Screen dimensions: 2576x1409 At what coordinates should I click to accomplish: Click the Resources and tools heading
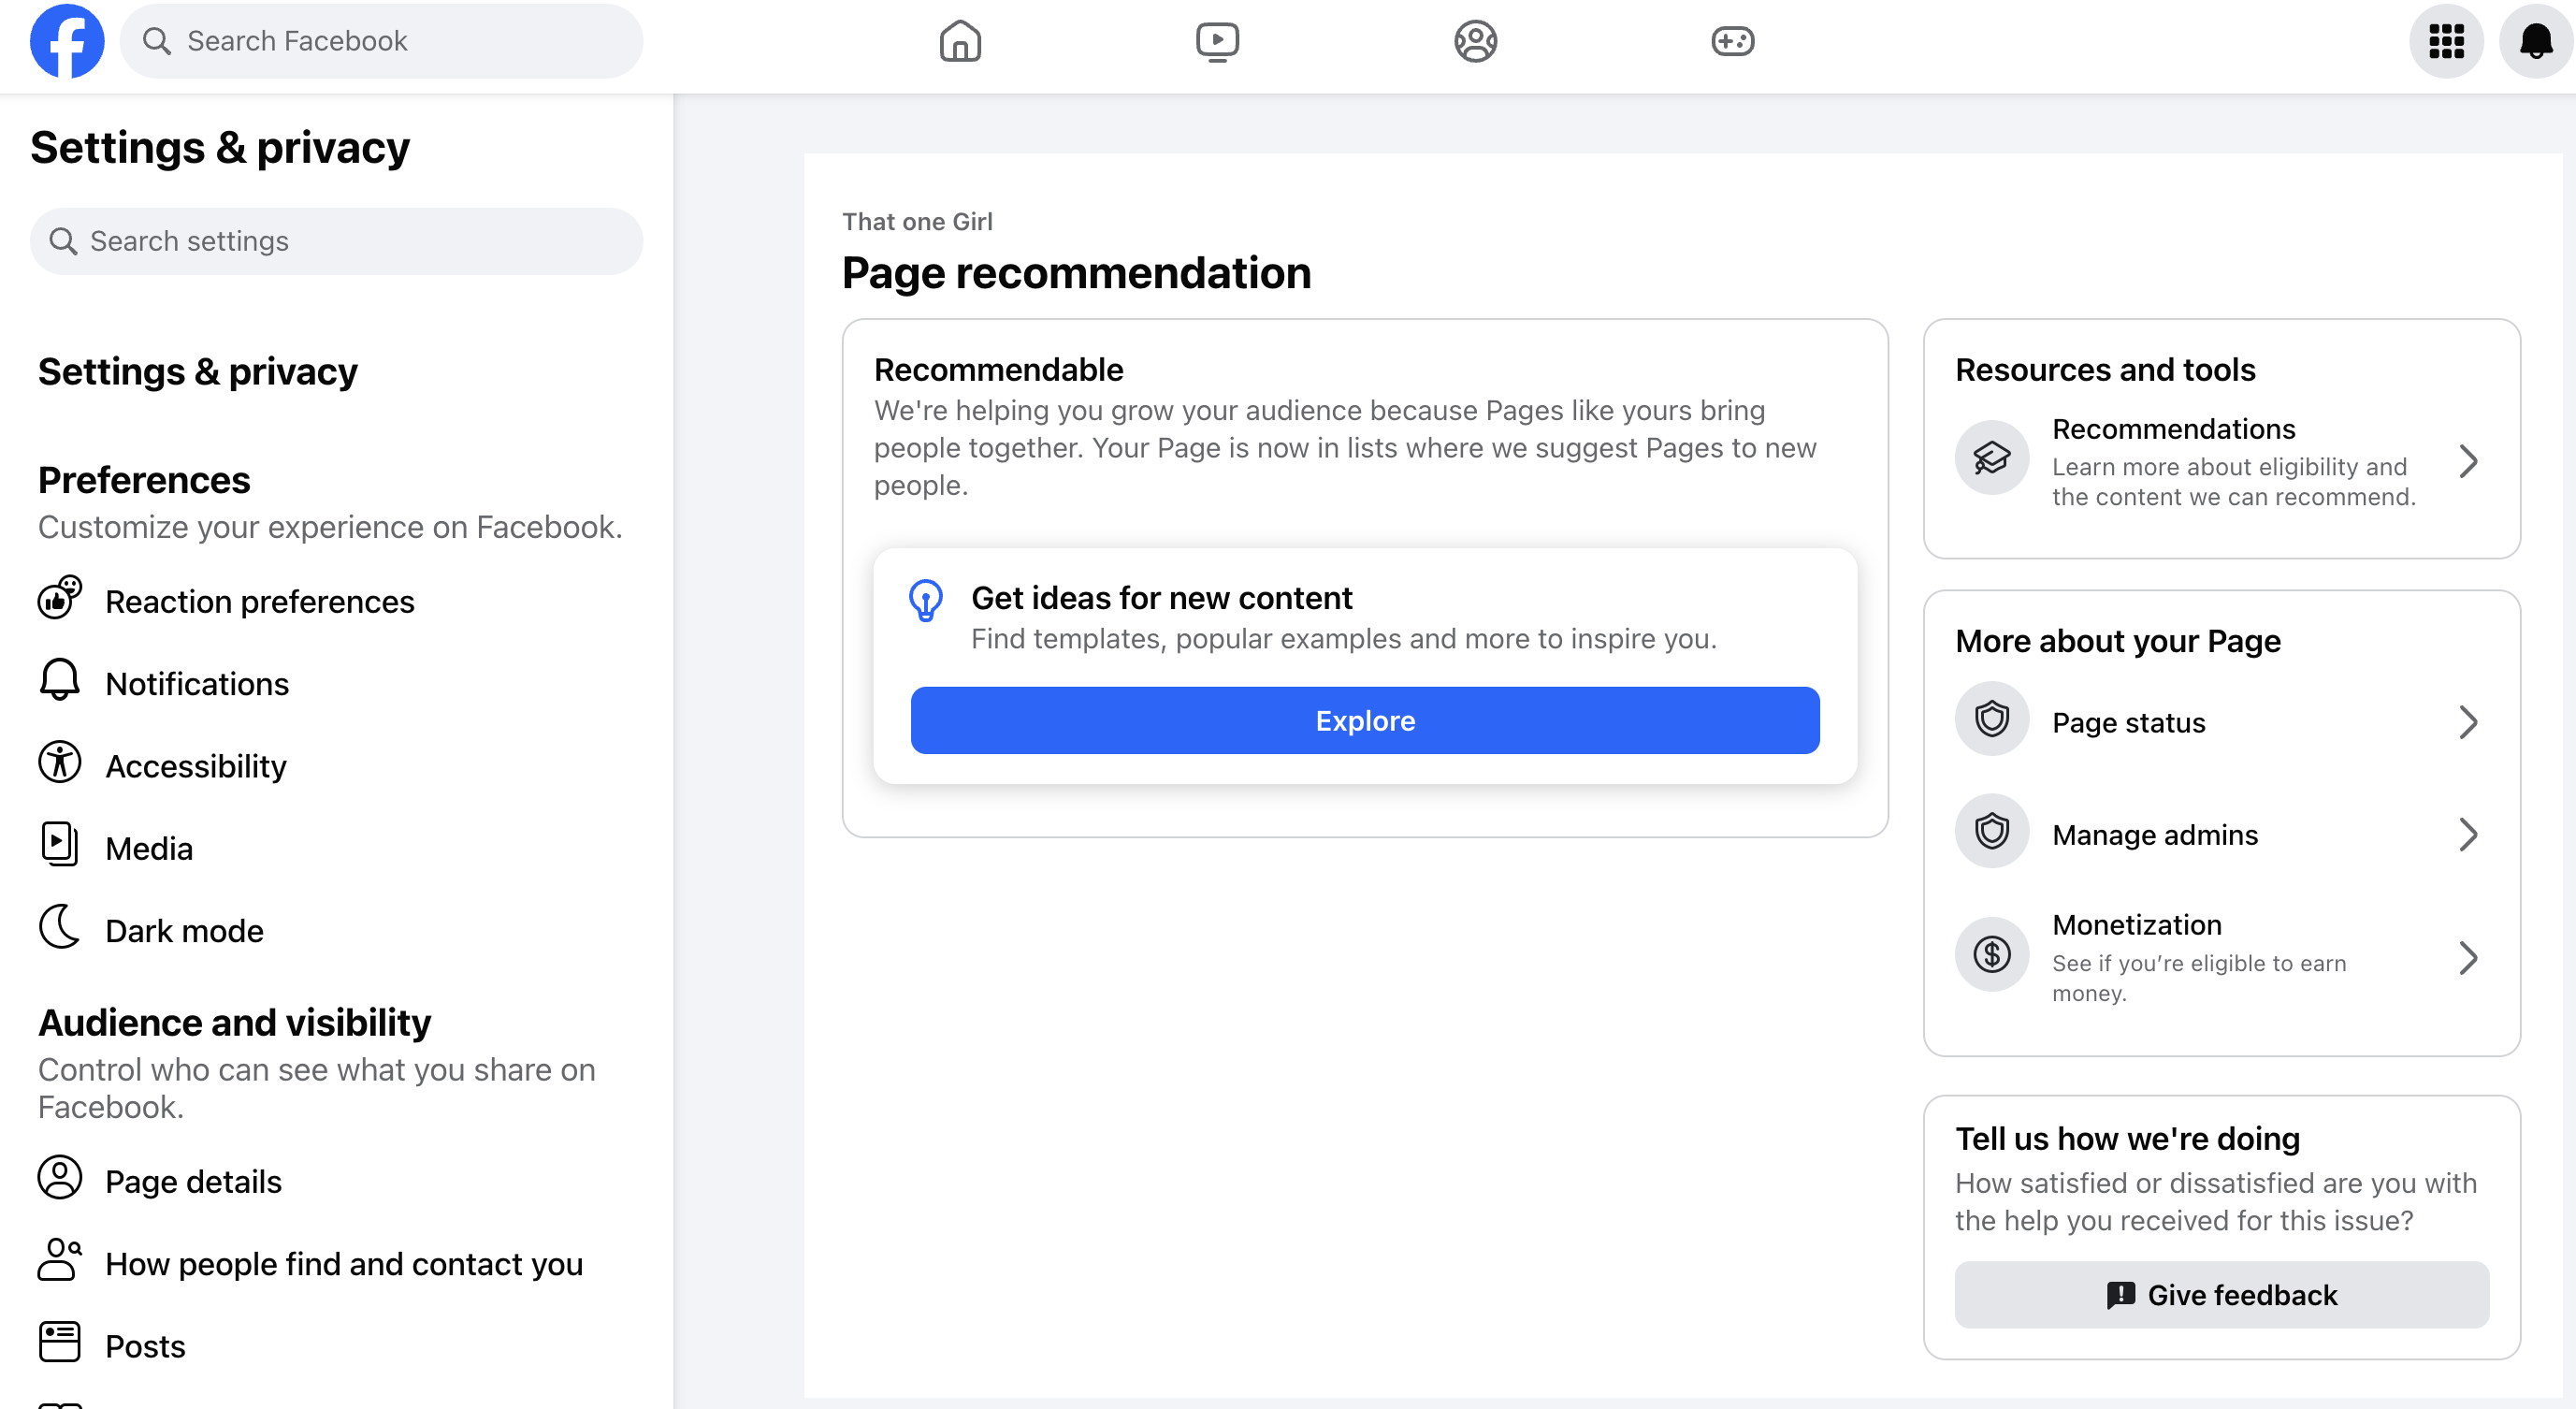(x=2105, y=370)
